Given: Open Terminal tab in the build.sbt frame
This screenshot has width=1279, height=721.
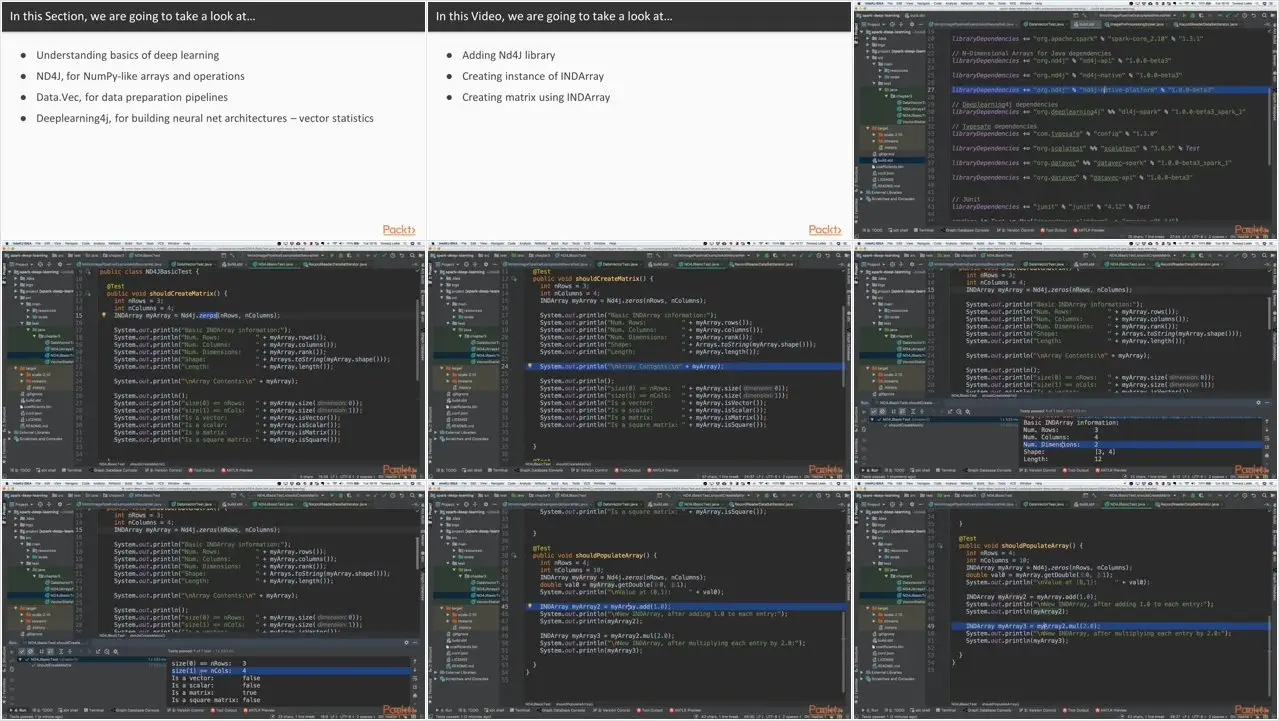Looking at the screenshot, I should pyautogui.click(x=923, y=230).
